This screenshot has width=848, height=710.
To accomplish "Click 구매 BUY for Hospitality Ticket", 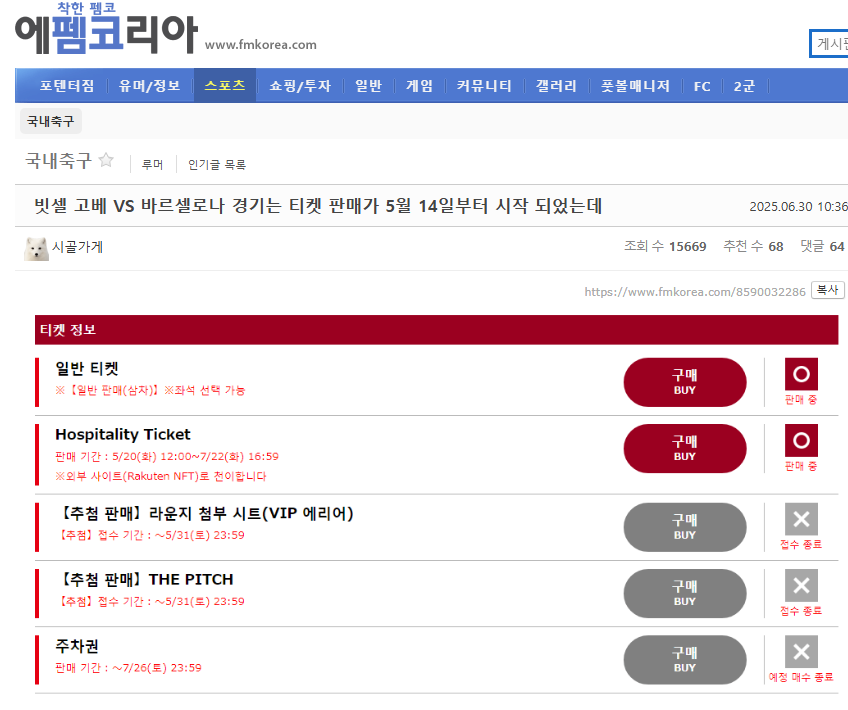I will pyautogui.click(x=685, y=449).
